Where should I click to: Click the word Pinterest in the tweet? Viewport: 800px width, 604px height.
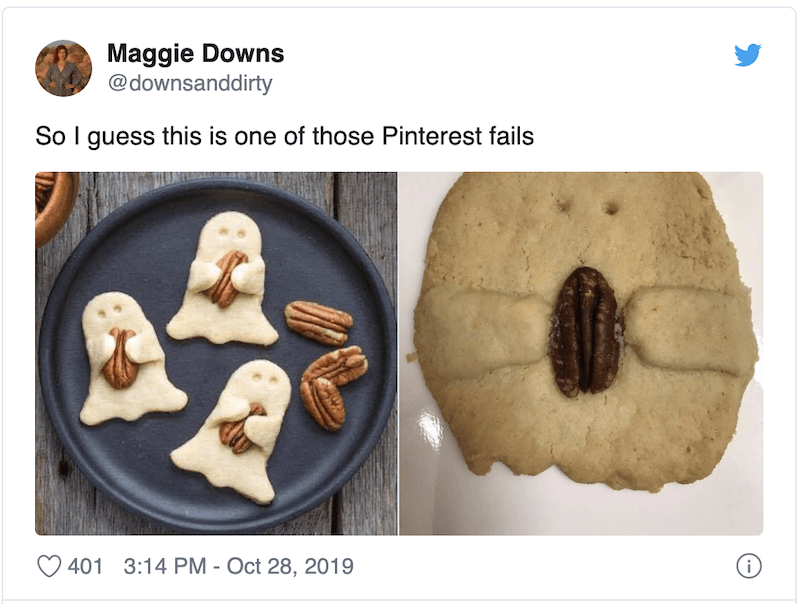click(x=430, y=135)
